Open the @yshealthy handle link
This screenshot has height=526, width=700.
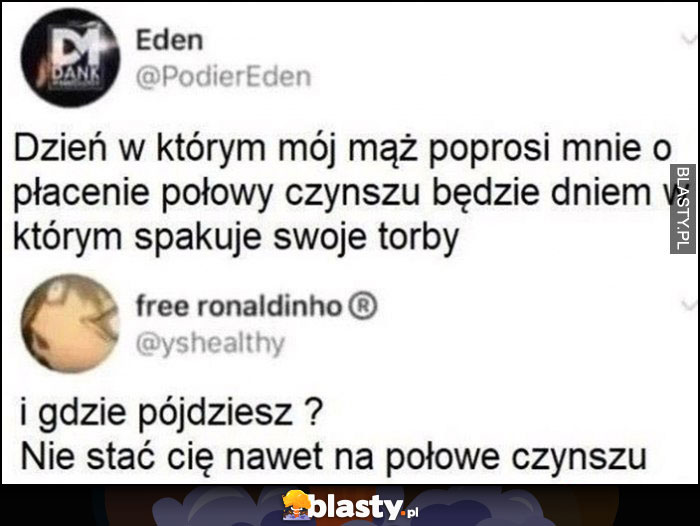coord(210,344)
